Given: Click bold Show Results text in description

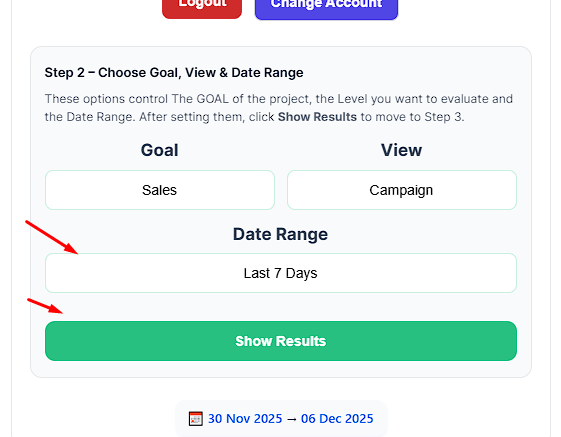Looking at the screenshot, I should point(317,117).
